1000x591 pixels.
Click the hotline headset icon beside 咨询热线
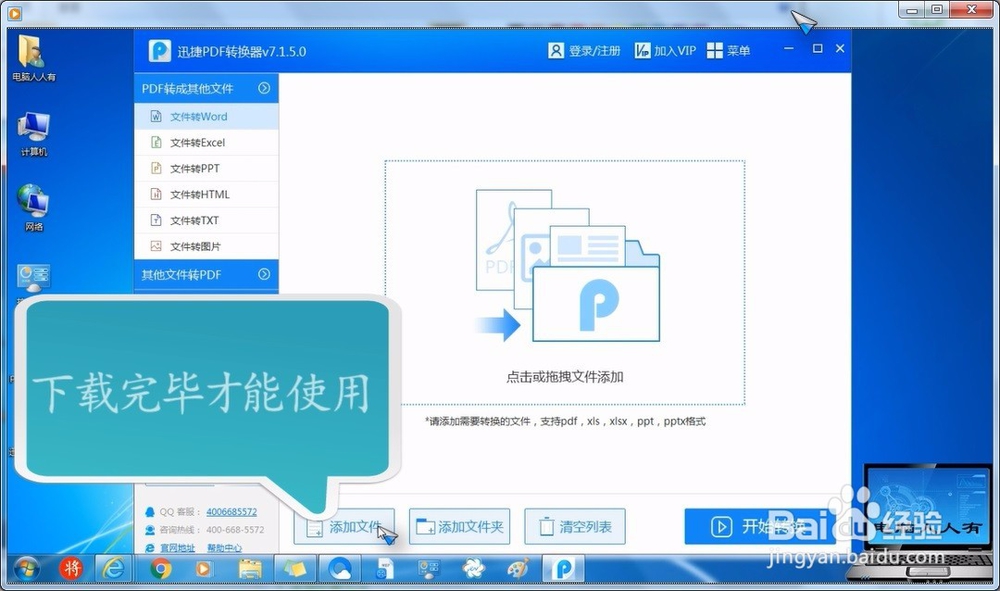(150, 530)
